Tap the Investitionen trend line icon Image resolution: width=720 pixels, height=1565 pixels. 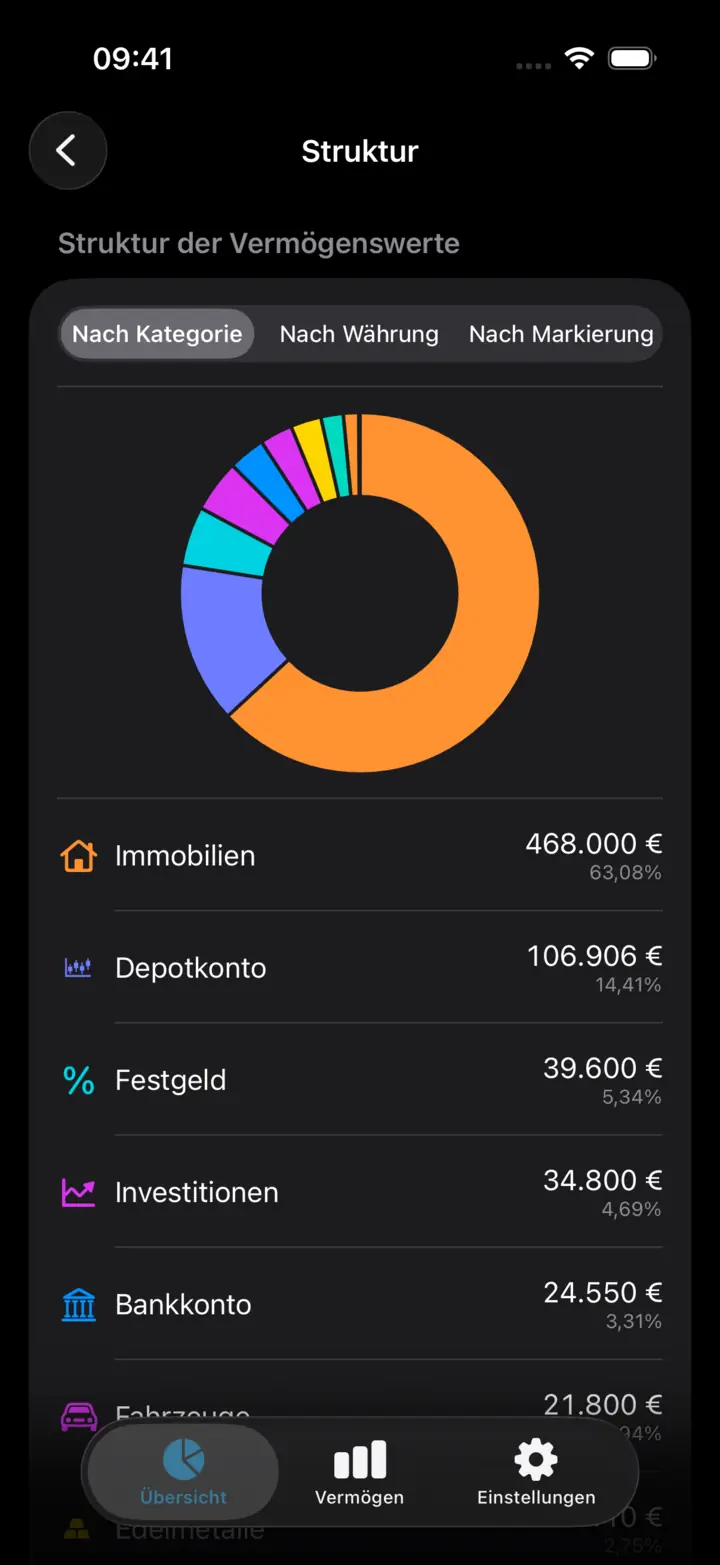[78, 1192]
